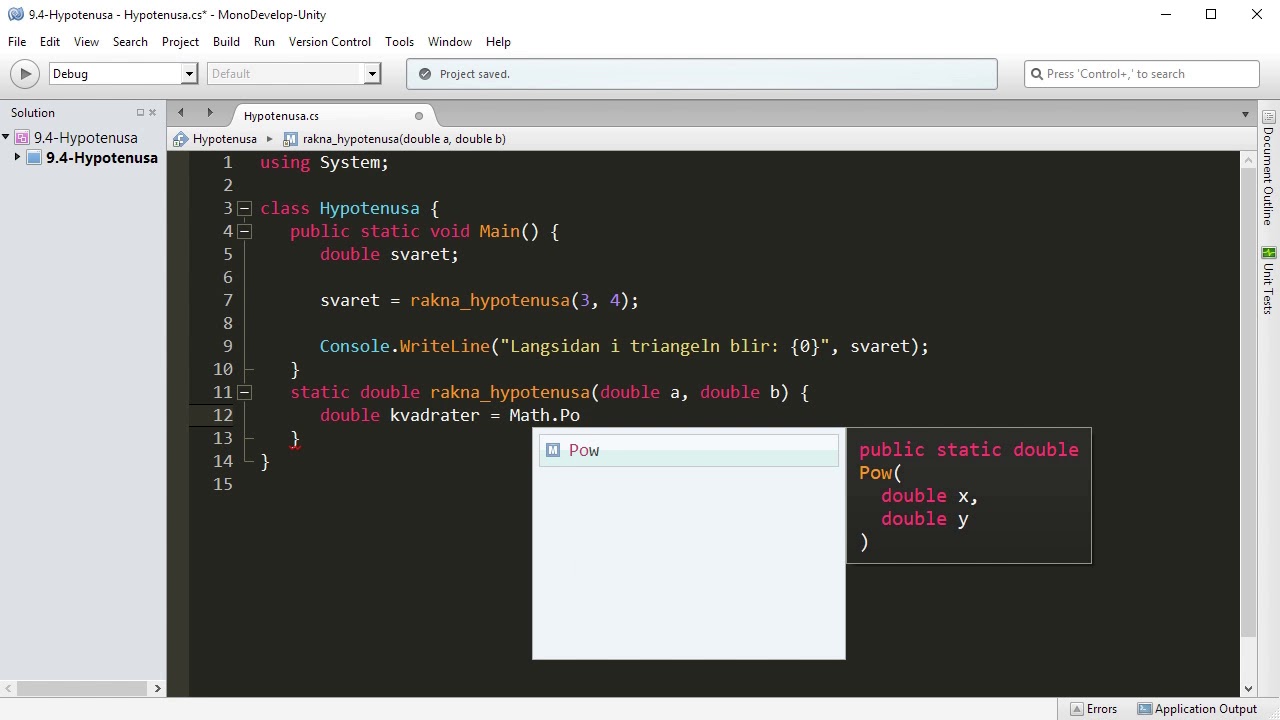Expand the 9.4-Hypotenusa project node
The width and height of the screenshot is (1280, 720).
(17, 157)
